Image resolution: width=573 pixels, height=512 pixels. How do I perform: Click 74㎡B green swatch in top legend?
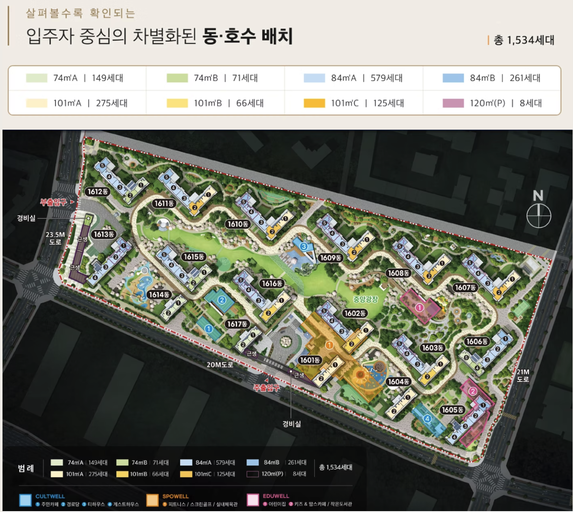[177, 78]
